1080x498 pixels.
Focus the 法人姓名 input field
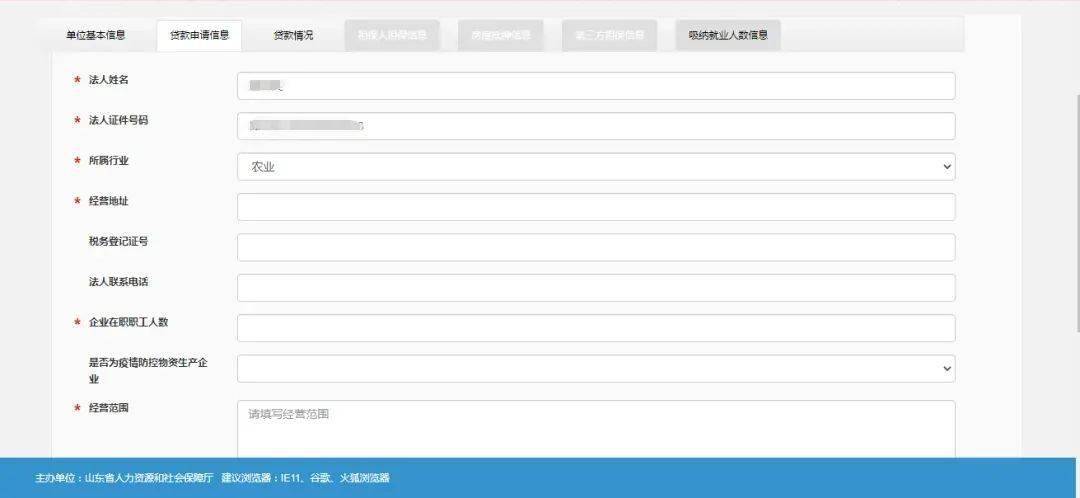pos(596,86)
